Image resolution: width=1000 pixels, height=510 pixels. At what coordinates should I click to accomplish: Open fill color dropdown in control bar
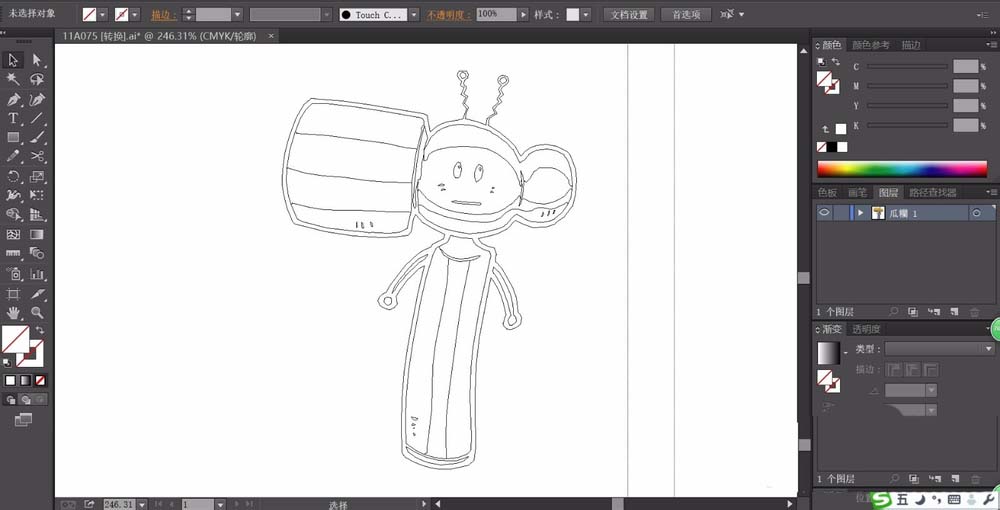point(102,14)
